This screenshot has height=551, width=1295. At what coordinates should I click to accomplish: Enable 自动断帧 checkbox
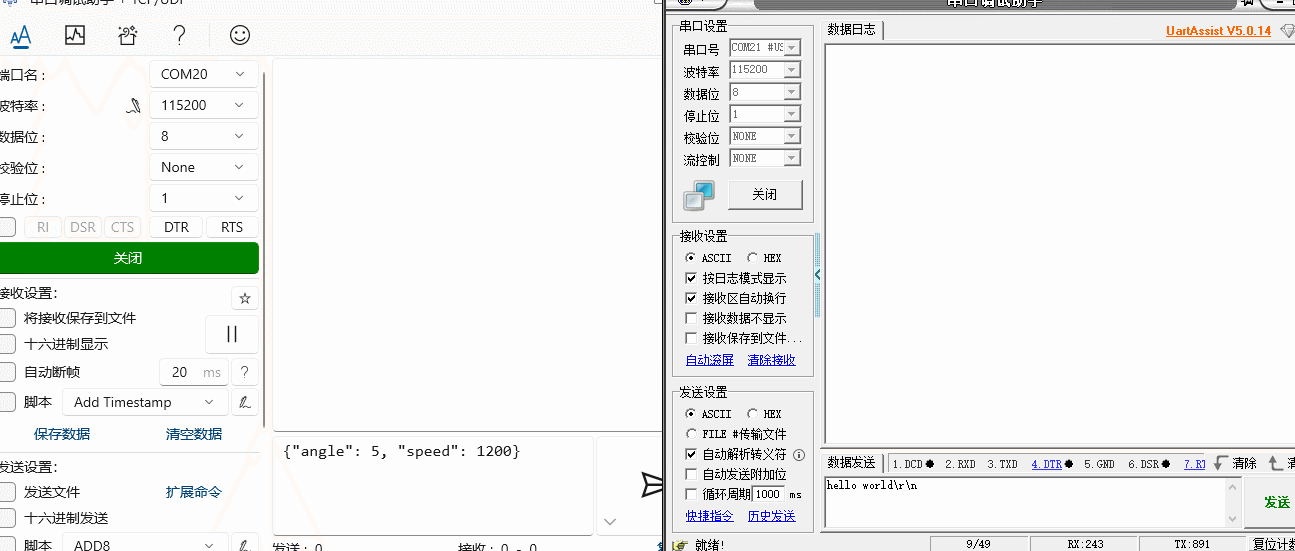pos(7,372)
